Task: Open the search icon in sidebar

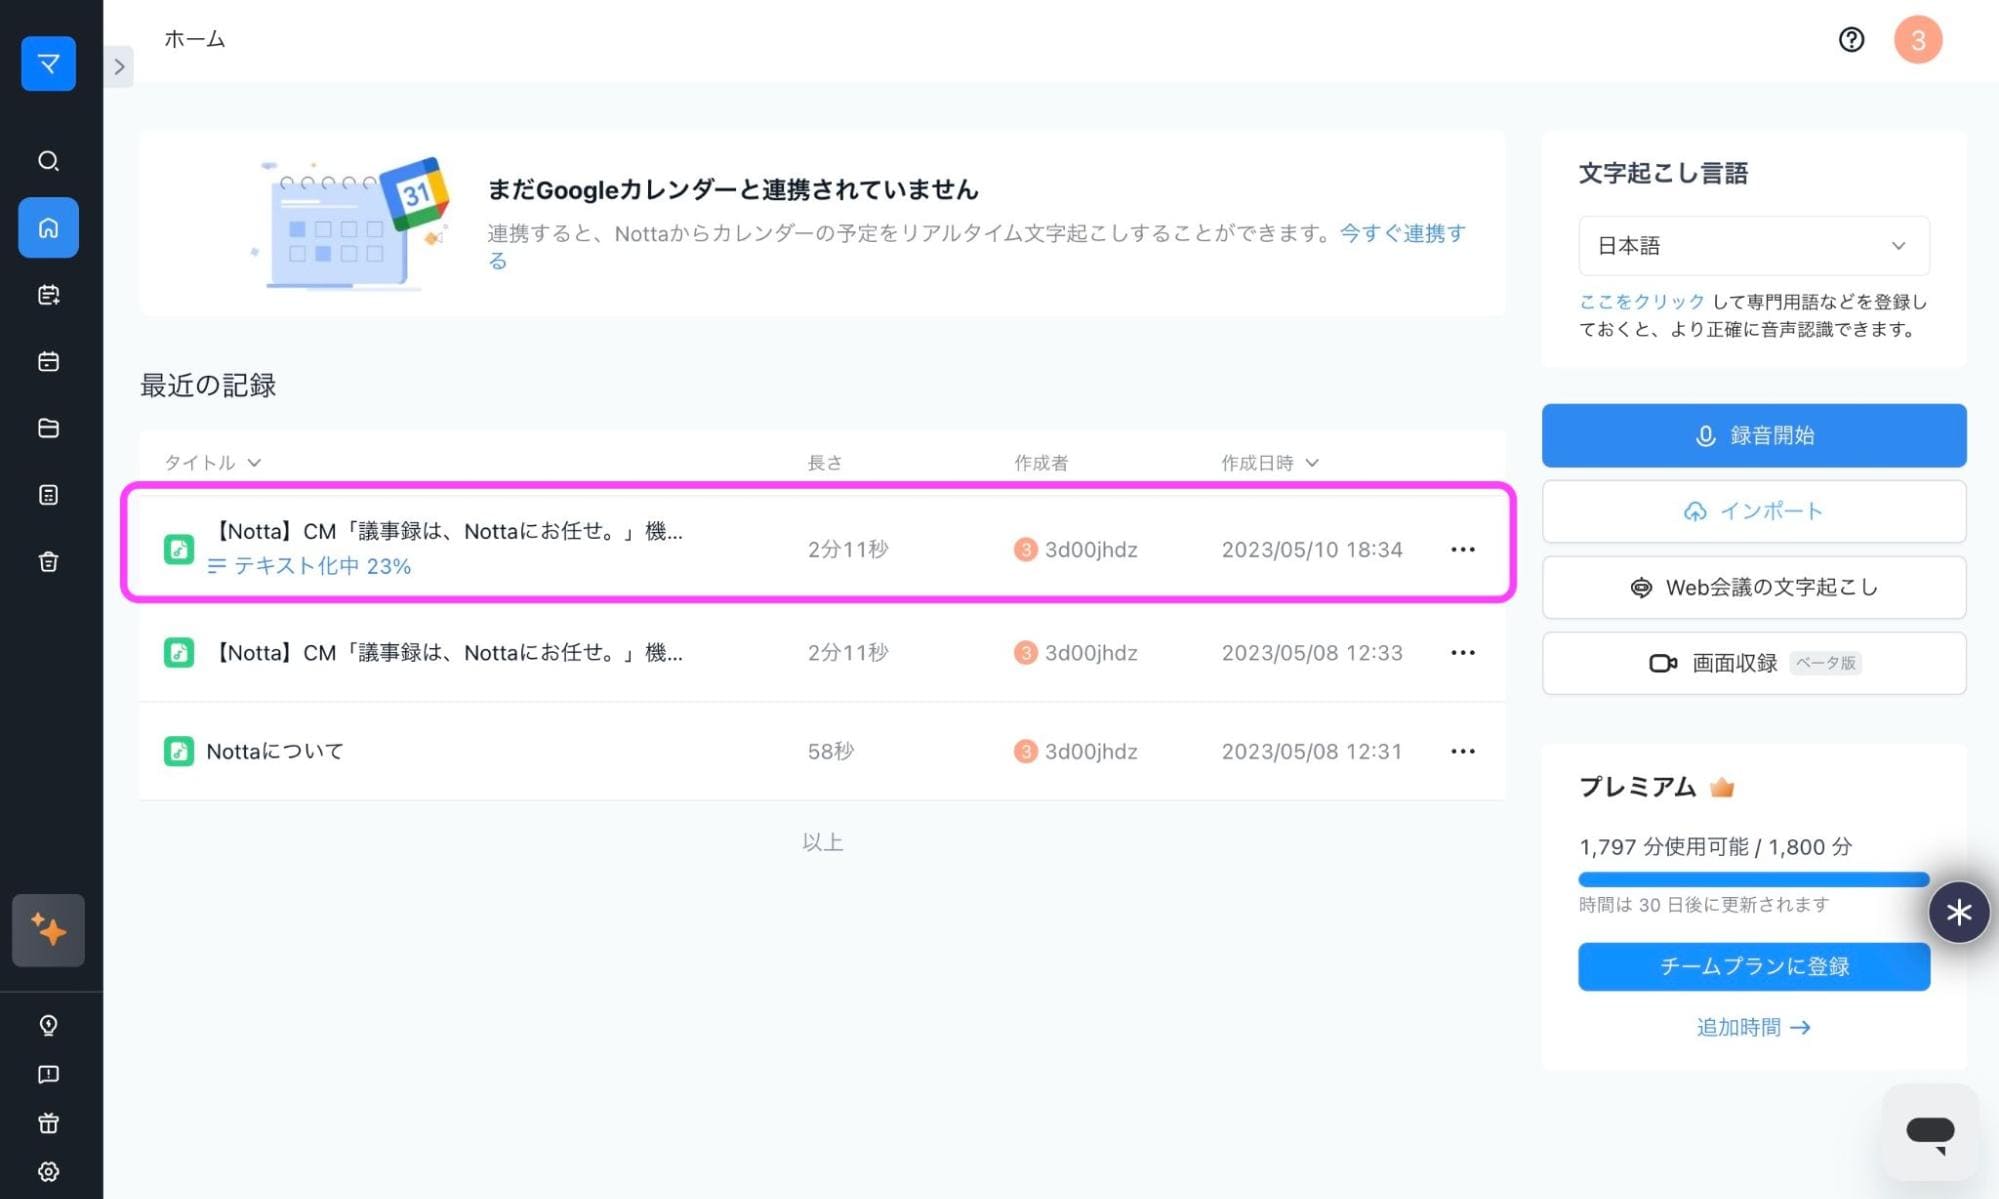Action: [x=48, y=161]
